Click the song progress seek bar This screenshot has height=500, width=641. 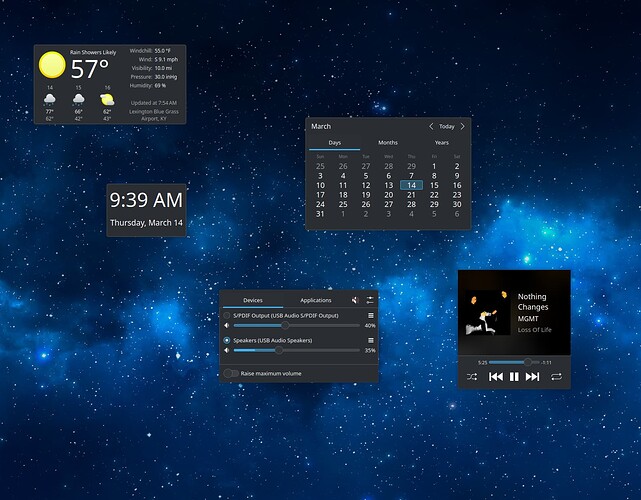514,362
